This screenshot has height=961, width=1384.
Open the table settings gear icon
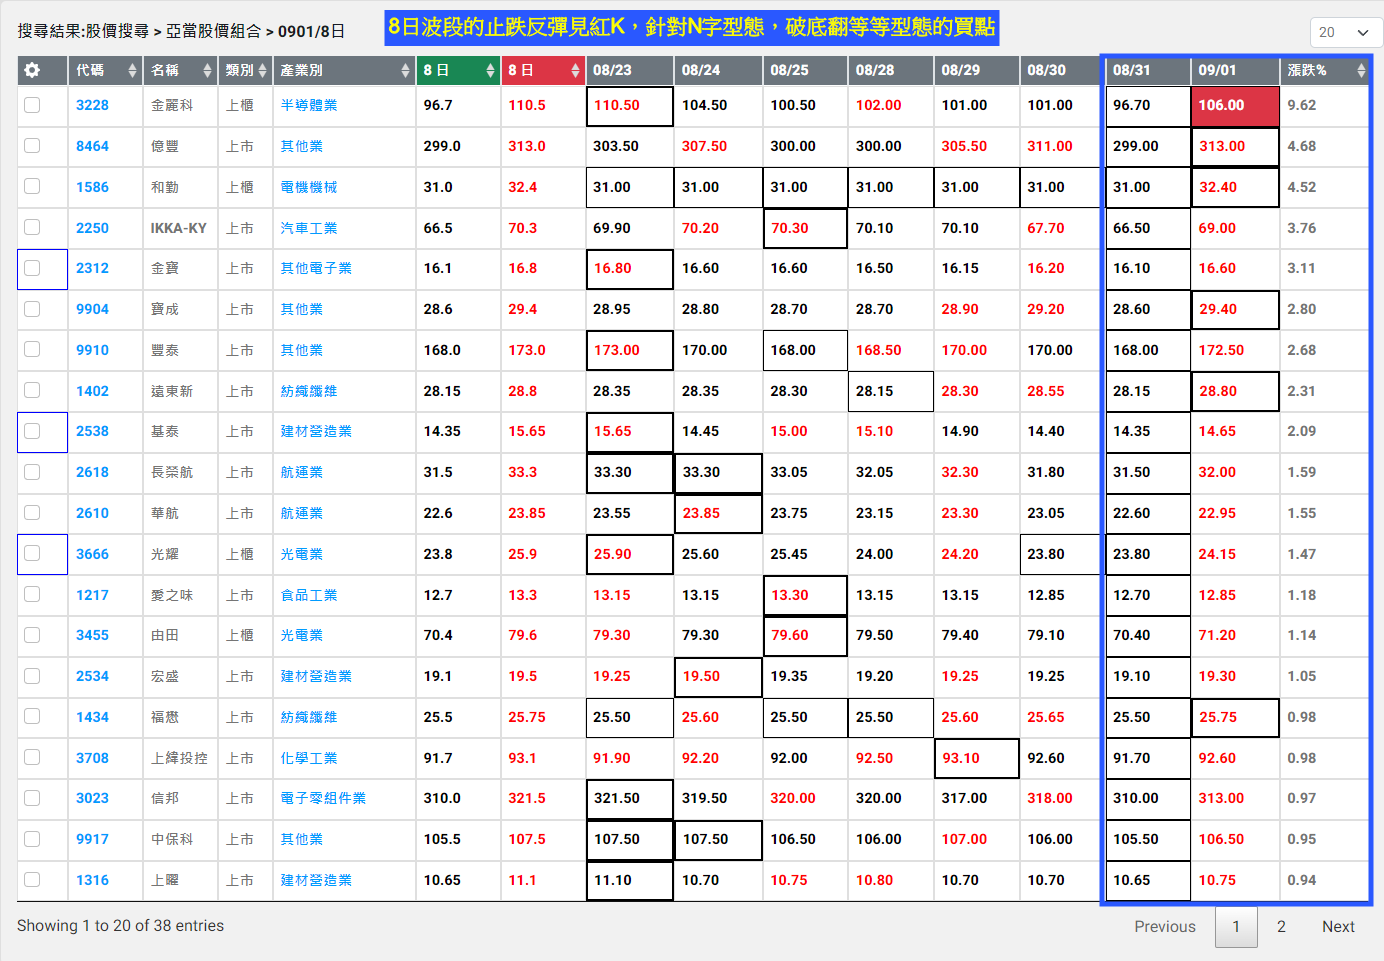coord(32,70)
